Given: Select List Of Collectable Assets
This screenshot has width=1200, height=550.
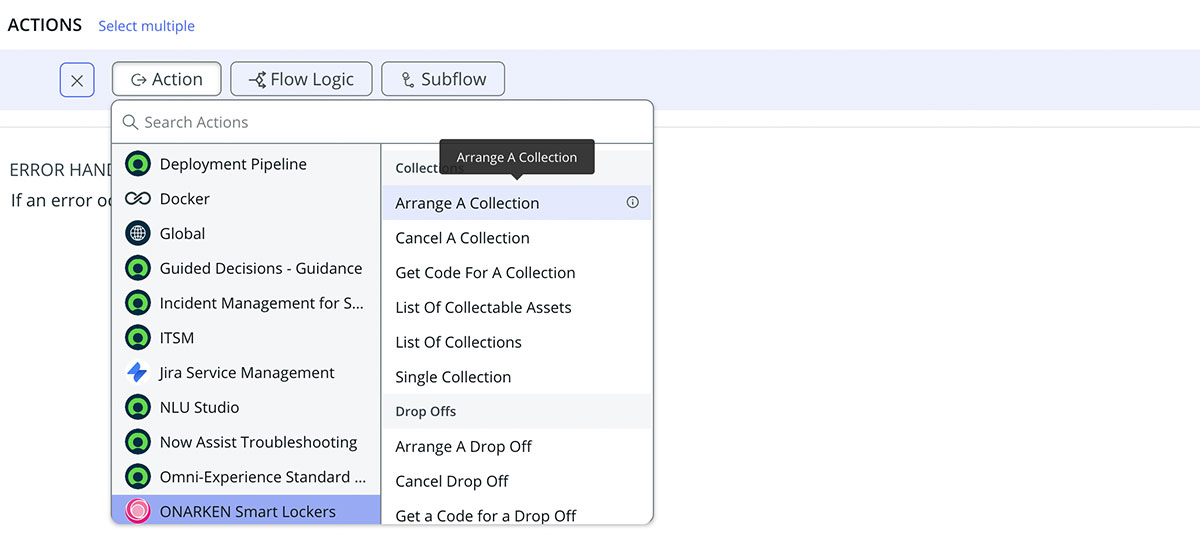Looking at the screenshot, I should pyautogui.click(x=517, y=307).
